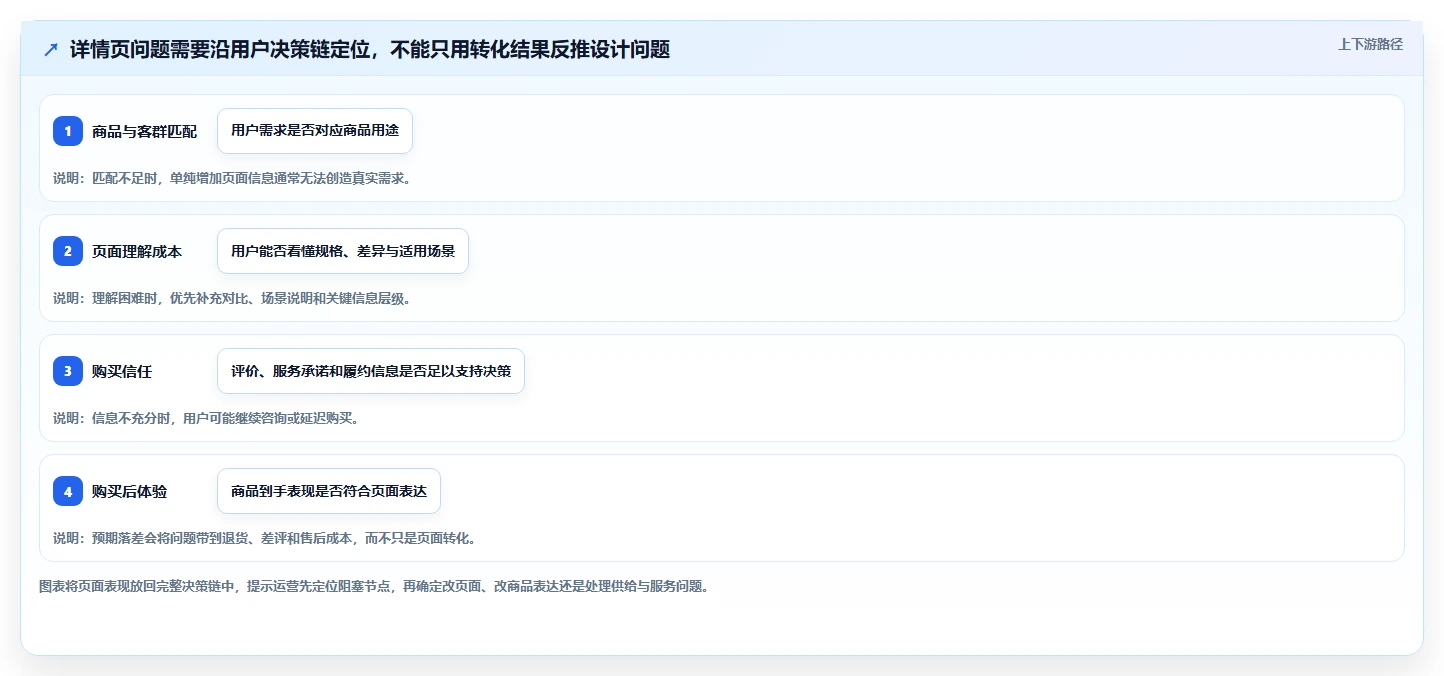1444x676 pixels.
Task: Click the main title 详情页问题需要沿用户决策链定位
Action: click(370, 49)
